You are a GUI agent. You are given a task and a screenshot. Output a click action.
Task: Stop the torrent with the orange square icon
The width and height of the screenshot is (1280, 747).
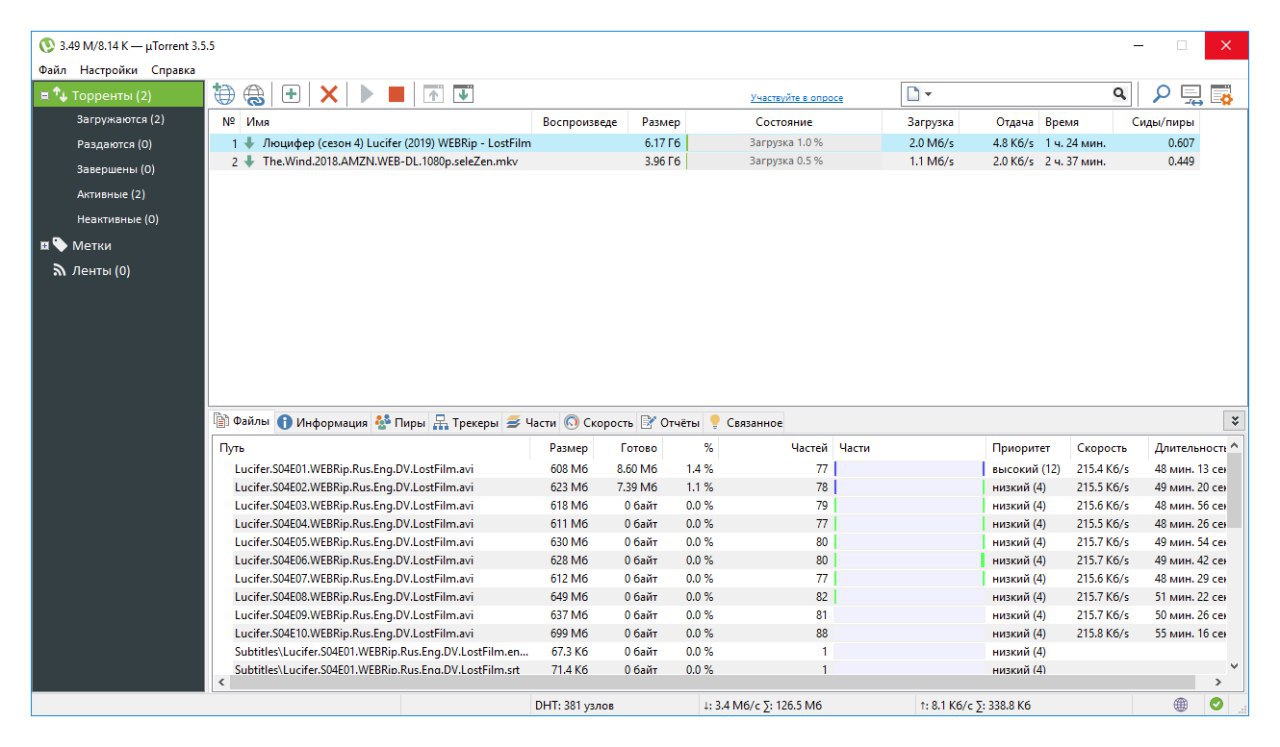(x=397, y=94)
